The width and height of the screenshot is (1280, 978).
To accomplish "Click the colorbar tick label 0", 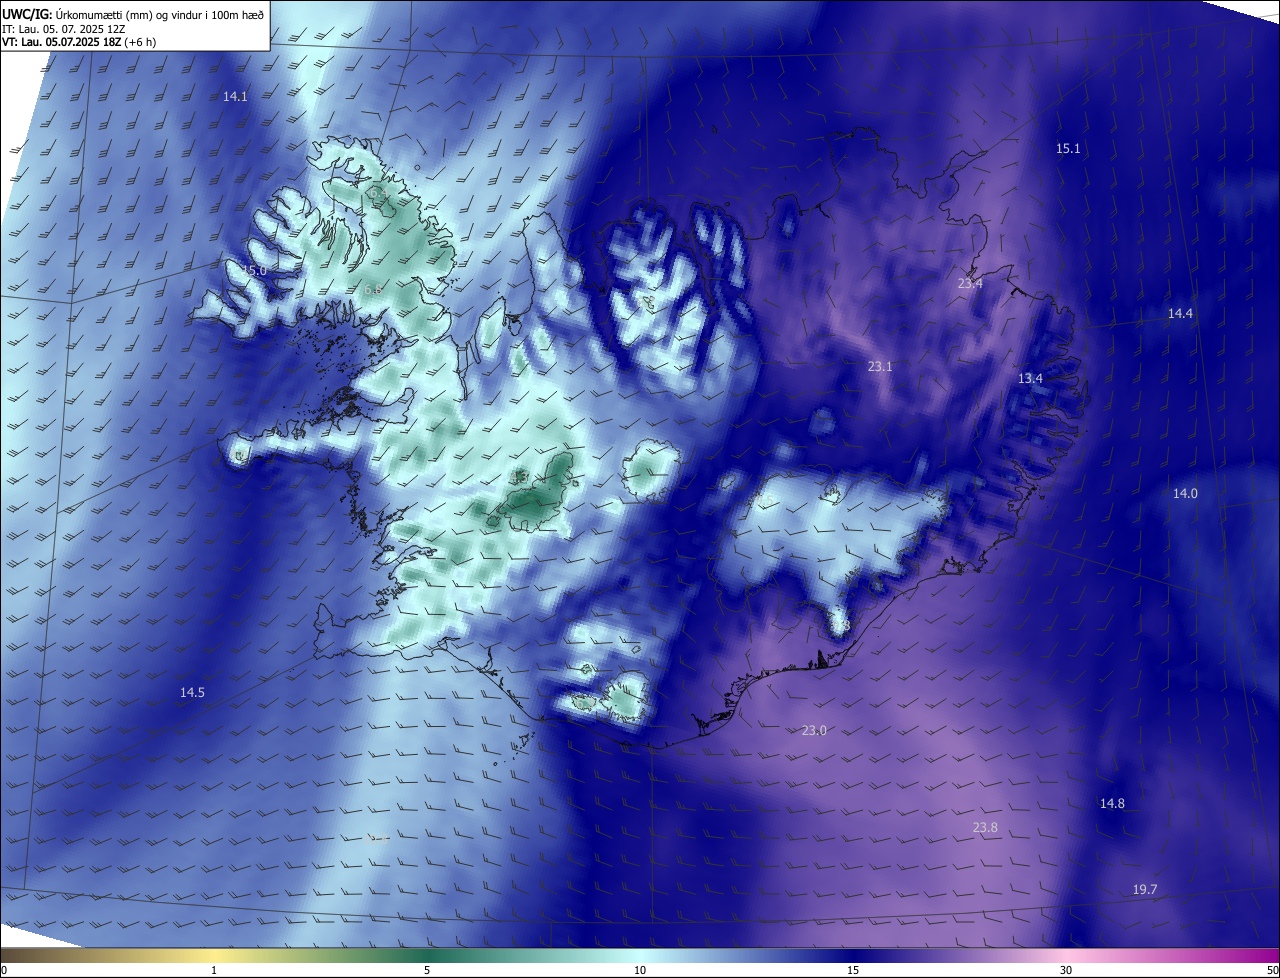I will 4,970.
